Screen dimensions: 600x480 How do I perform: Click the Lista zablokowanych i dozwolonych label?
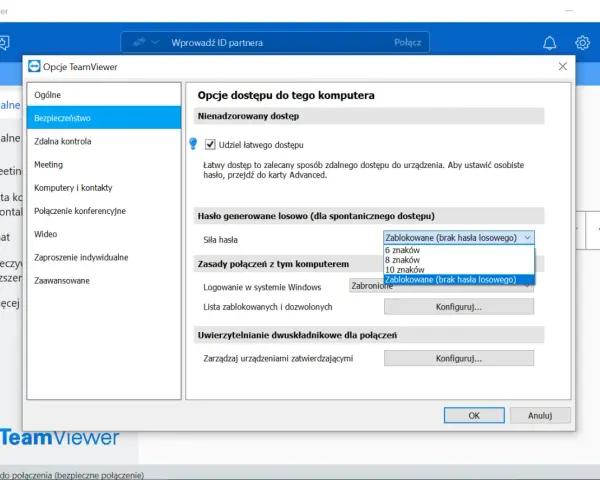coord(267,307)
